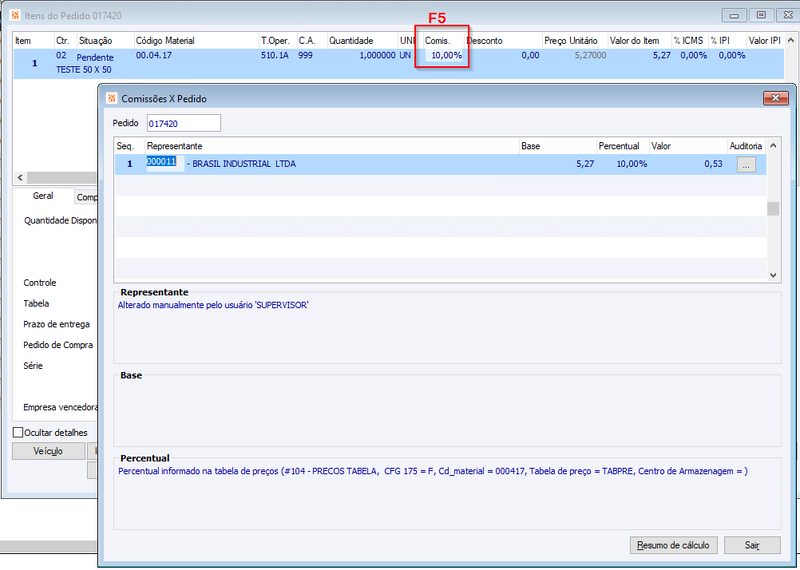800x570 pixels.
Task: Click the Tabela label in Geral tab
Action: click(x=36, y=303)
